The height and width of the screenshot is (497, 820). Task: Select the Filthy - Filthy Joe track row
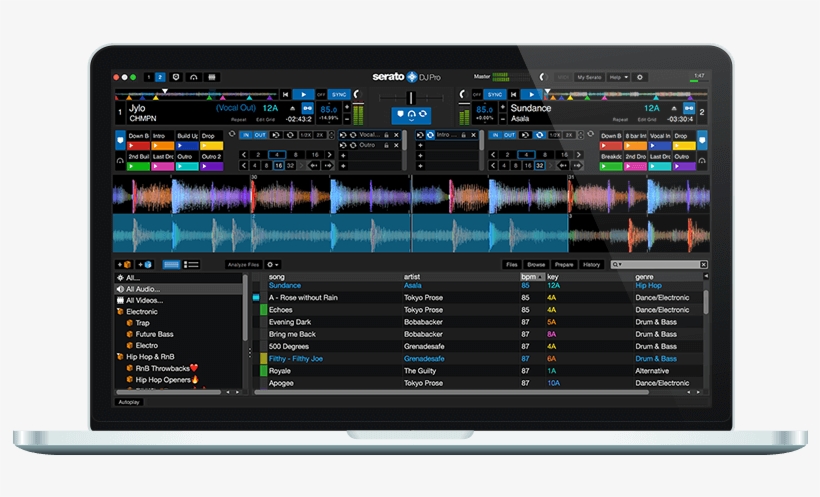tap(479, 359)
